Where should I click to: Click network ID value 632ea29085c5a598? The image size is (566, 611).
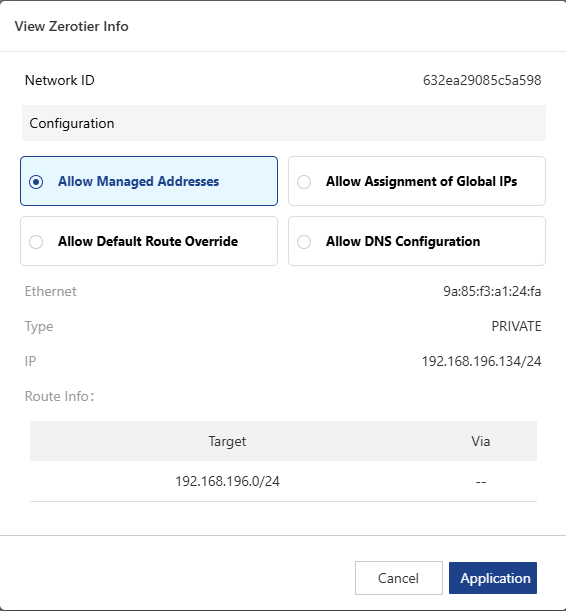482,80
